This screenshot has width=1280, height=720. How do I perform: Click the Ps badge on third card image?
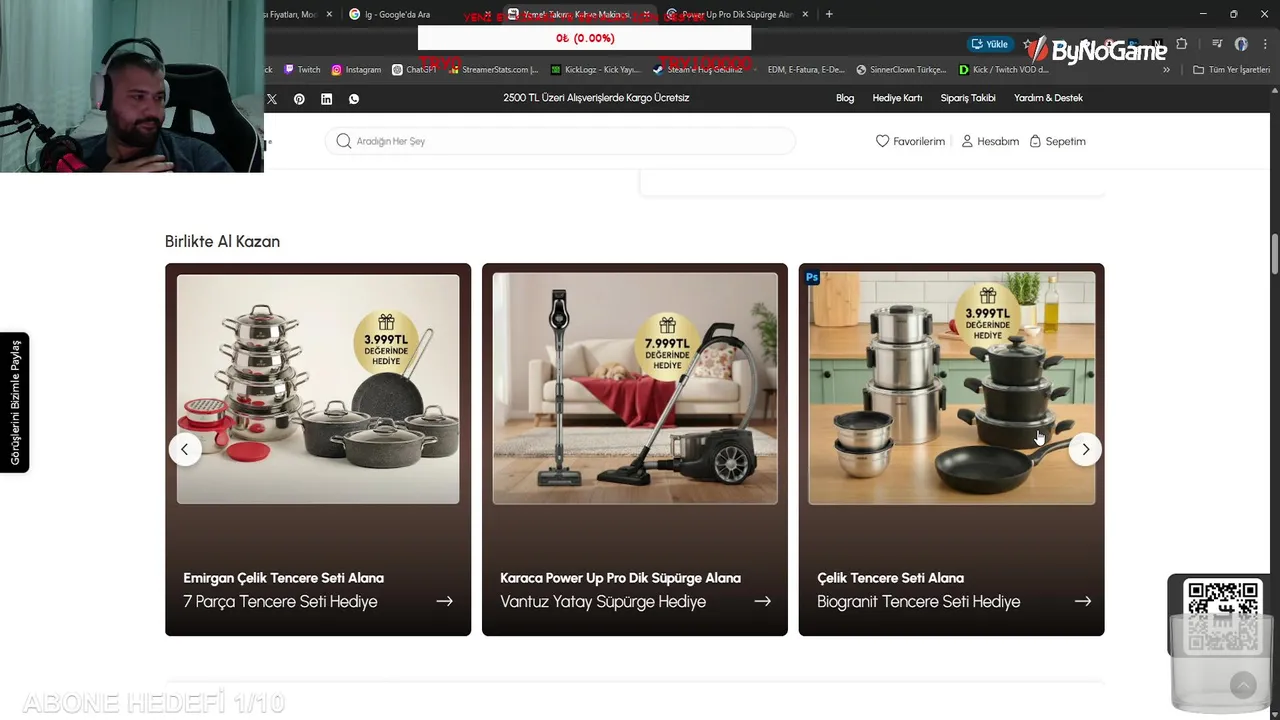tap(812, 277)
